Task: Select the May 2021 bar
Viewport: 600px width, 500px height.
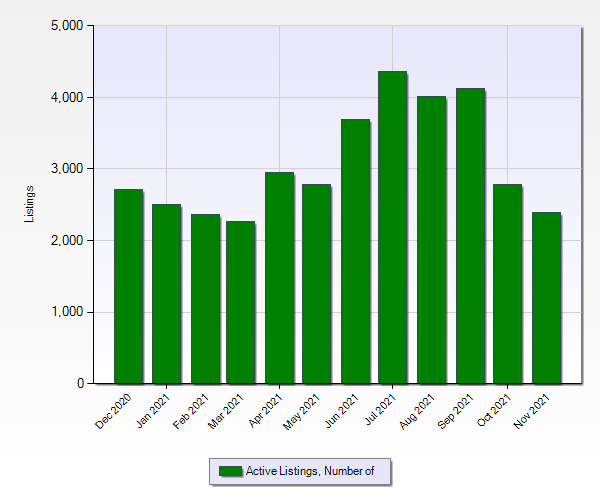Action: click(316, 284)
